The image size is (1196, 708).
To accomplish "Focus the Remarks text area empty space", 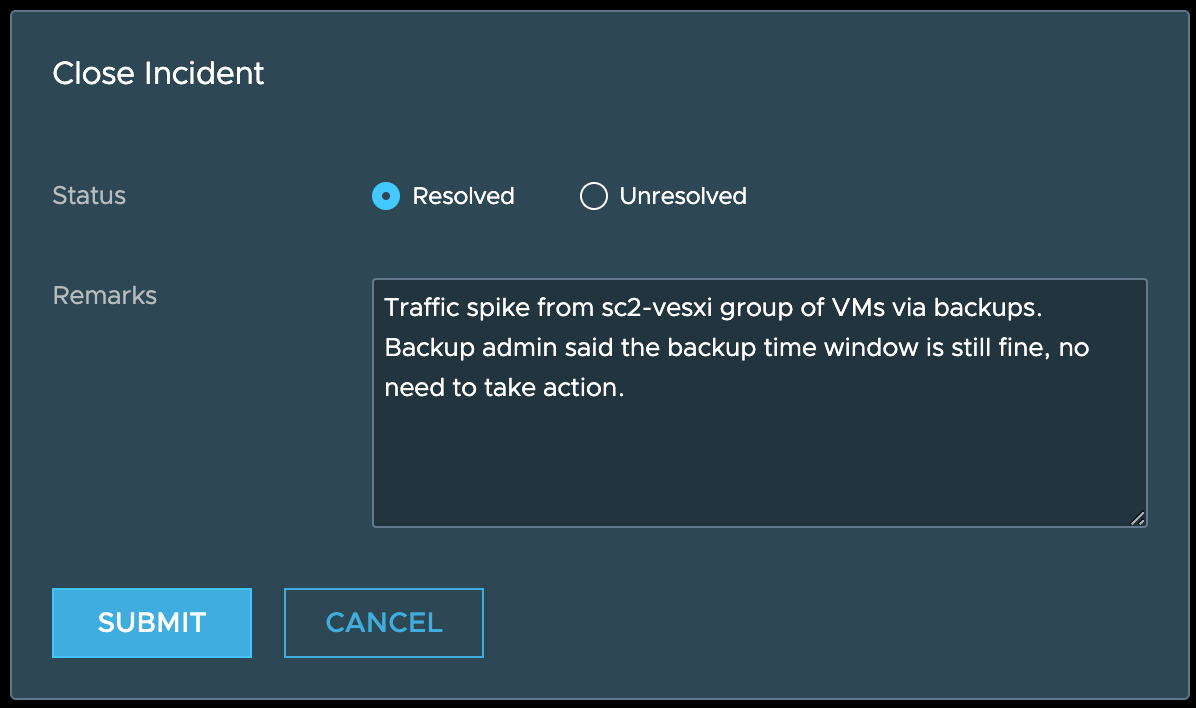I will point(760,460).
